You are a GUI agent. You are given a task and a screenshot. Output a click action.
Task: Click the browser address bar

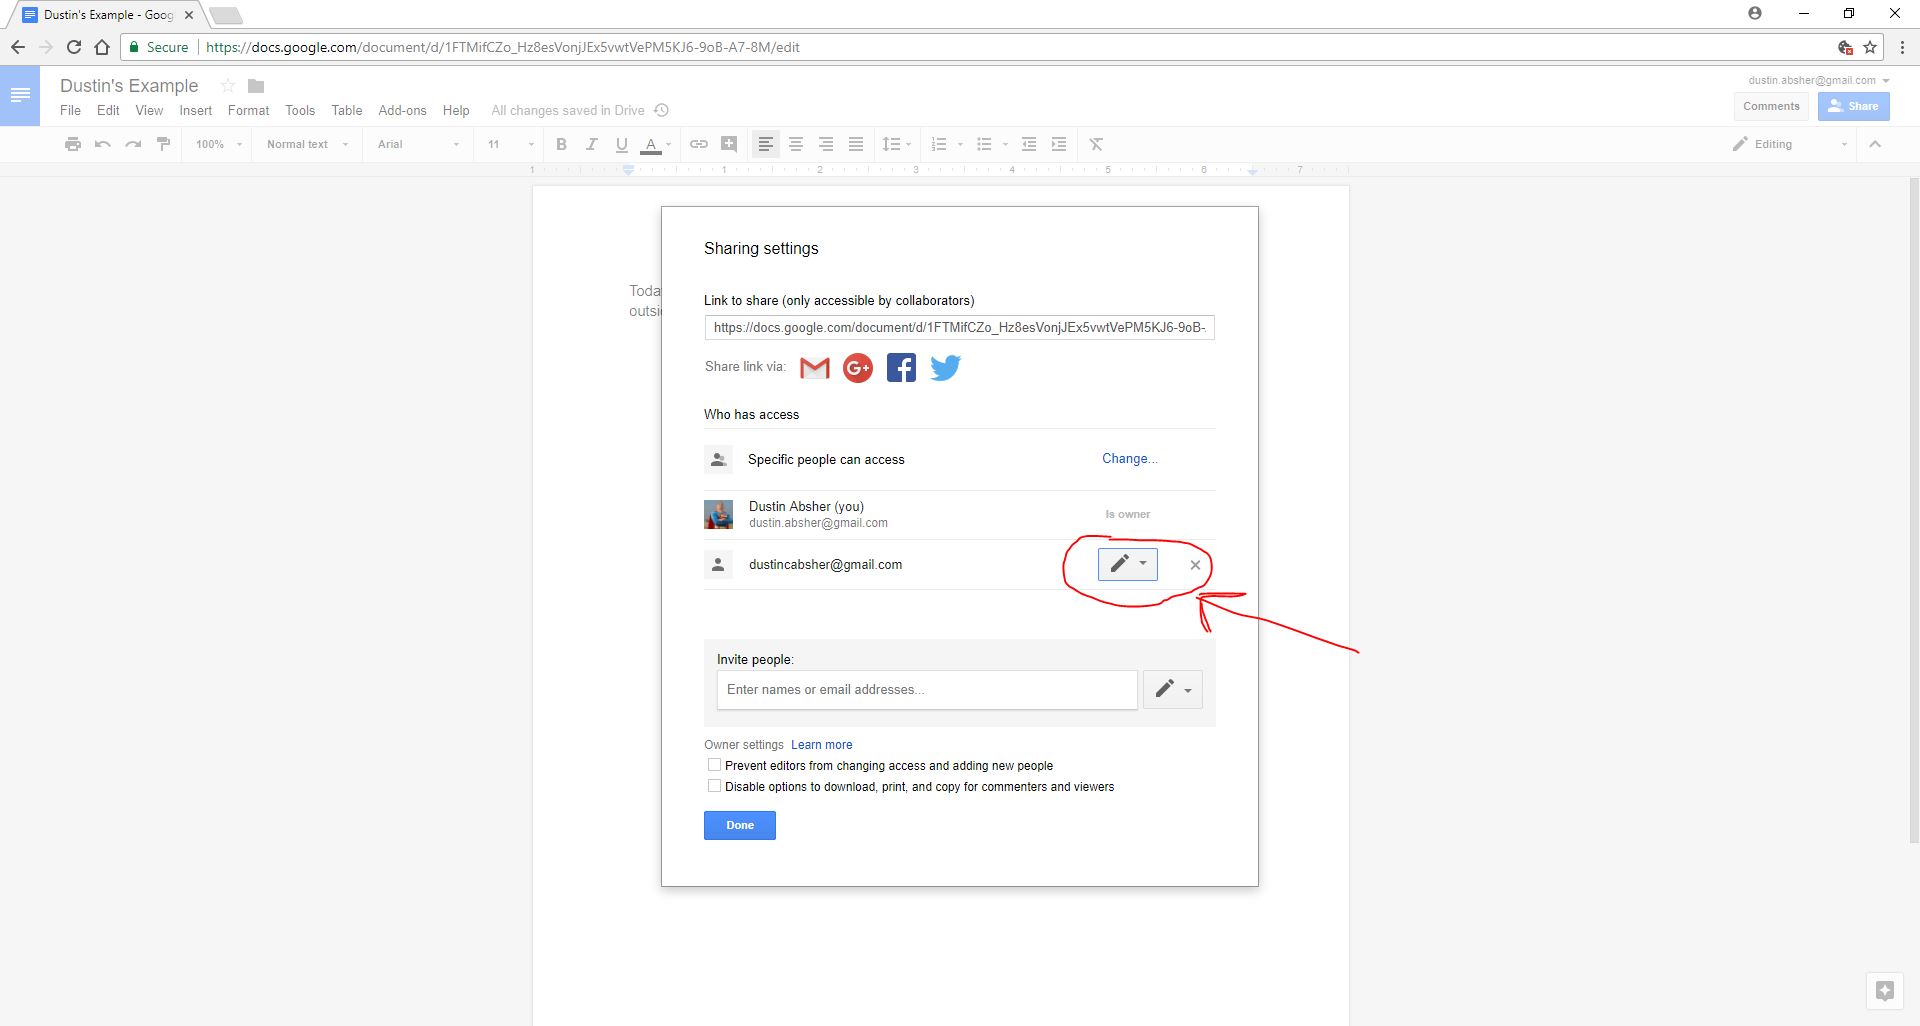(x=1000, y=47)
